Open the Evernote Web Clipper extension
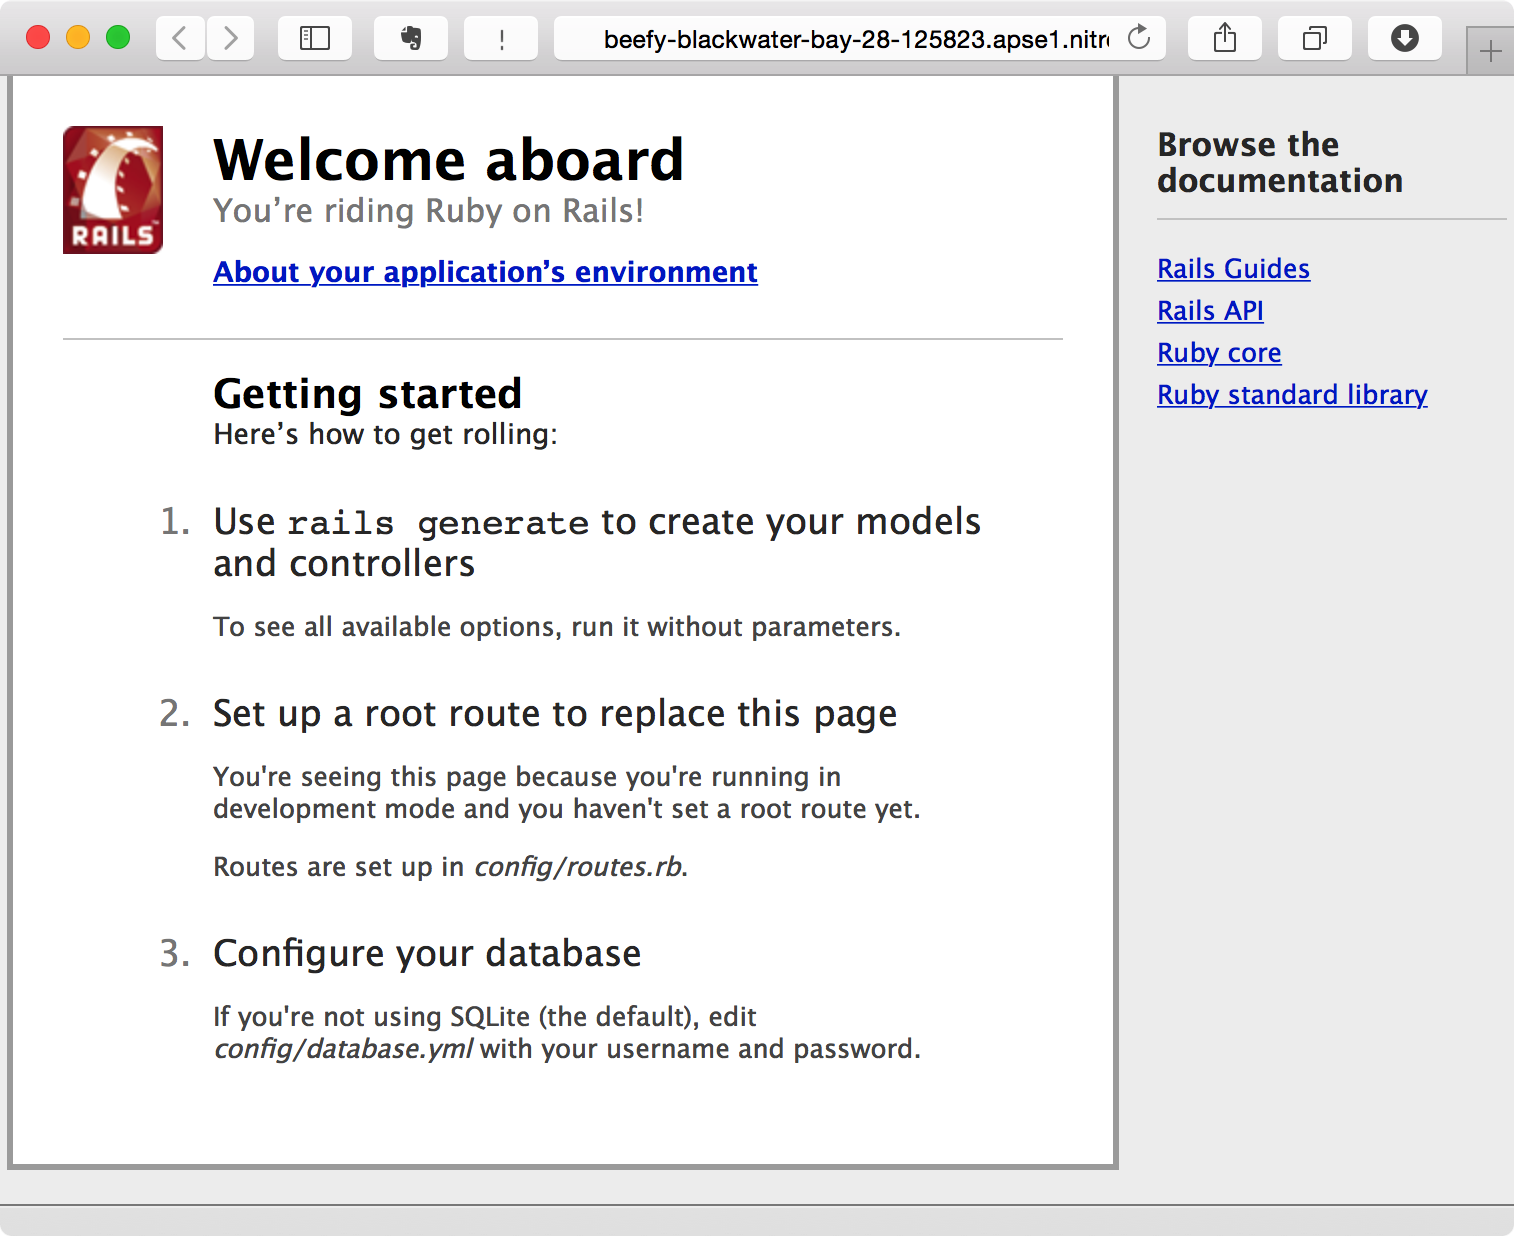1514x1236 pixels. click(410, 38)
